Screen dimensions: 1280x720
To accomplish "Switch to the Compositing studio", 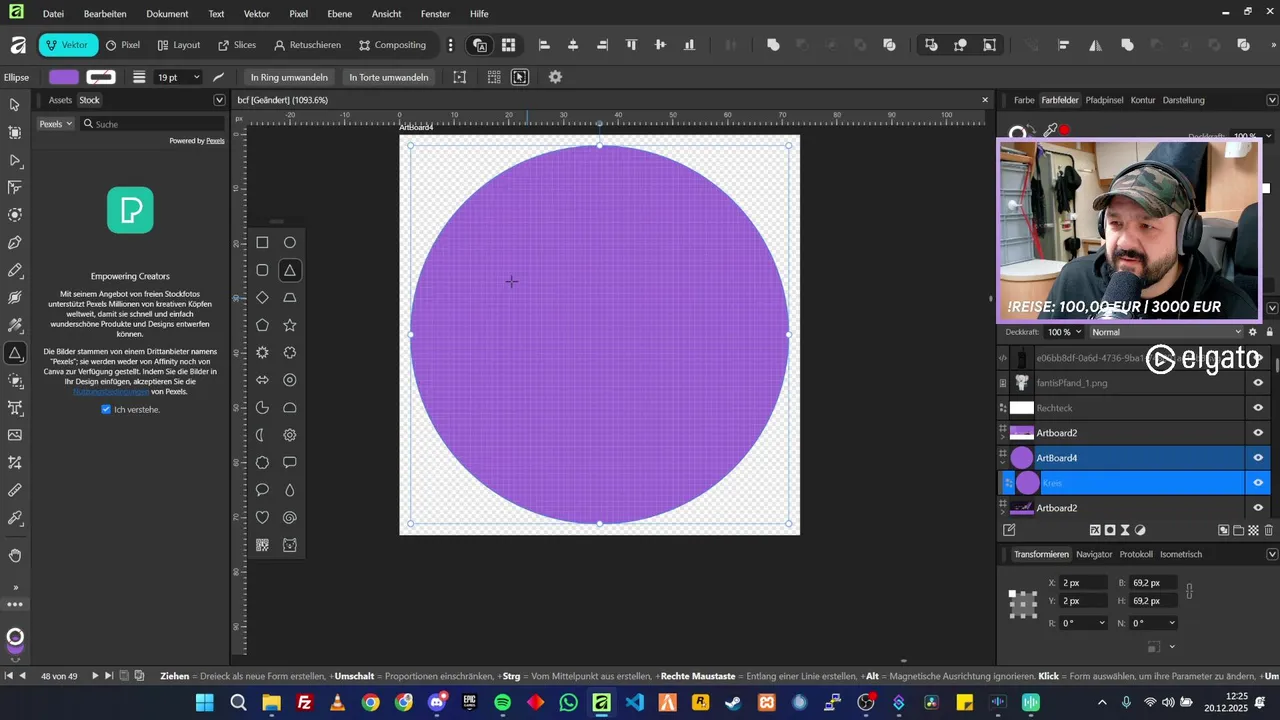I will (392, 45).
